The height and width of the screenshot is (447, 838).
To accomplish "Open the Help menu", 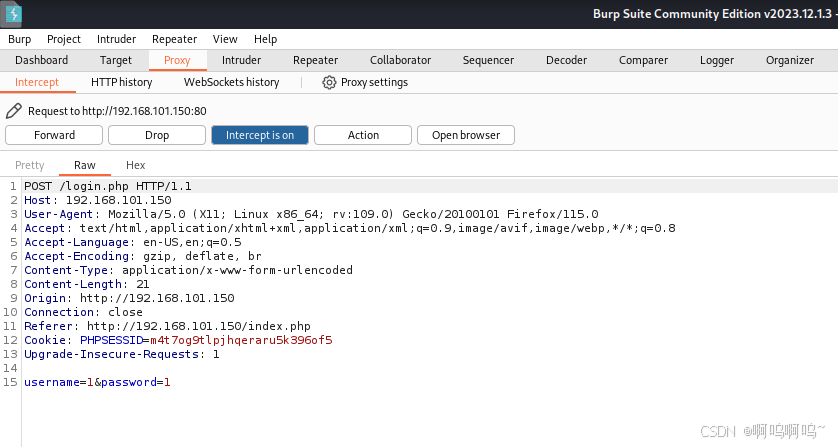I will click(x=266, y=39).
